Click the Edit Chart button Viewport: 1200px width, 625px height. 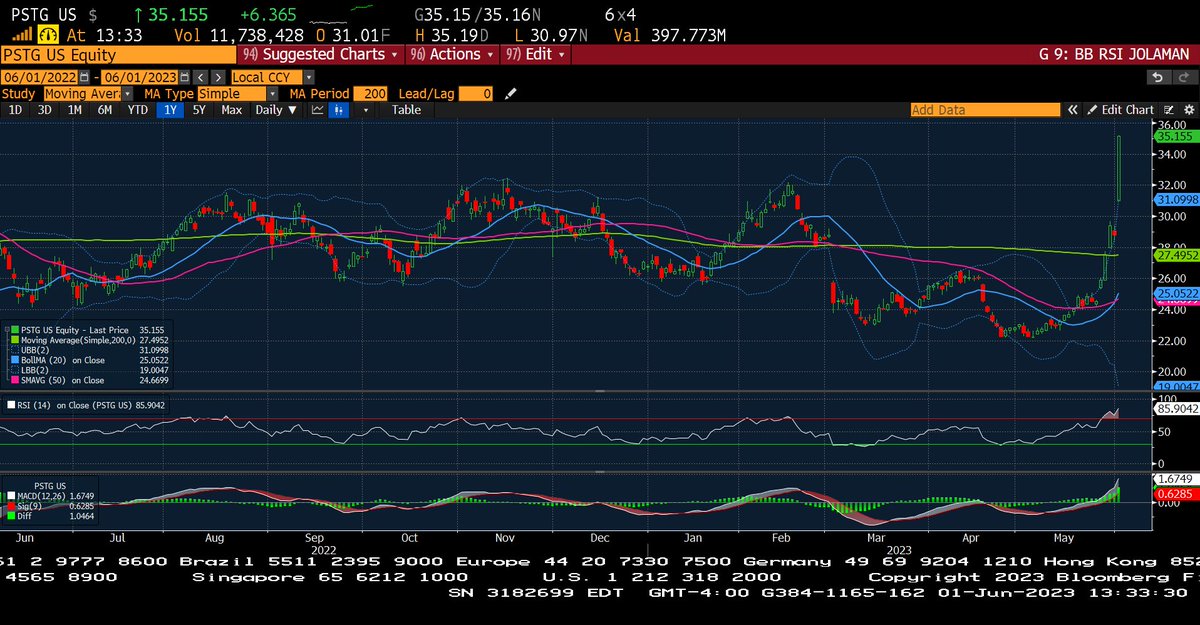pos(1120,110)
